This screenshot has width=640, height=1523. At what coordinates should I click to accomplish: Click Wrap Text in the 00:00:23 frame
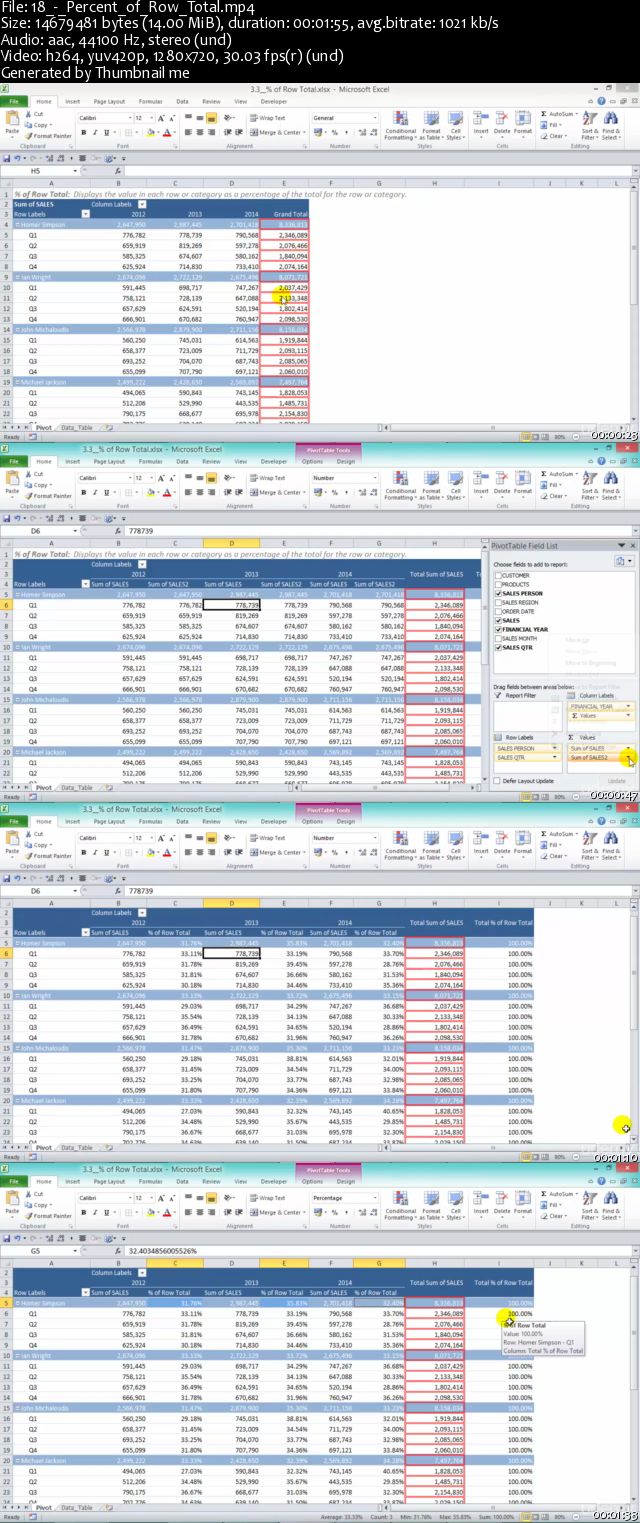267,118
